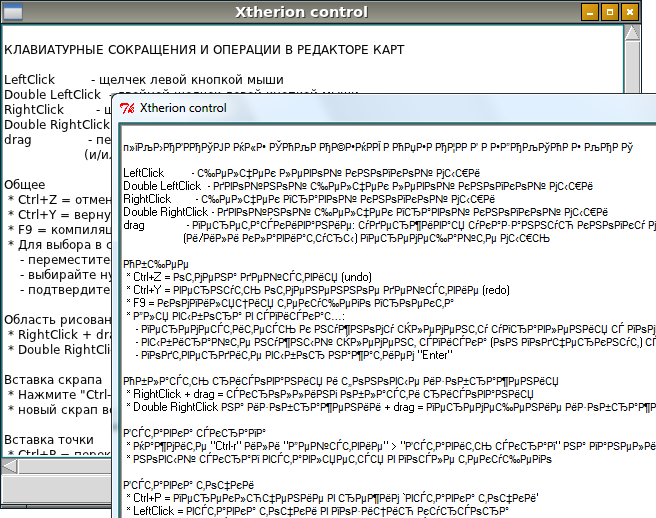Click "Double RightClick -" line in the front window
The width and height of the screenshot is (656, 518).
(365, 212)
